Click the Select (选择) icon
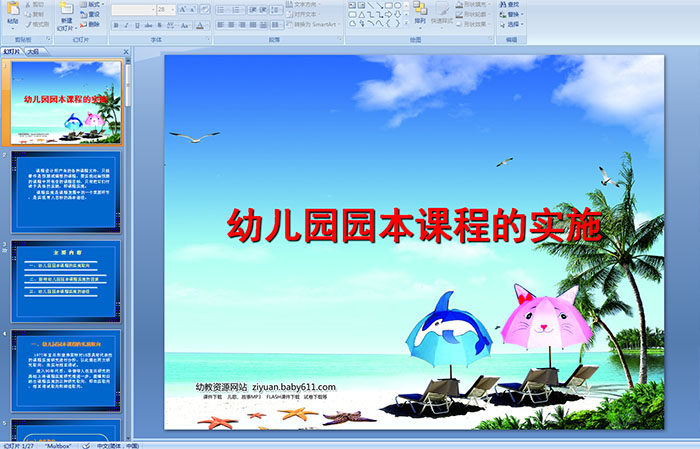 pos(503,24)
